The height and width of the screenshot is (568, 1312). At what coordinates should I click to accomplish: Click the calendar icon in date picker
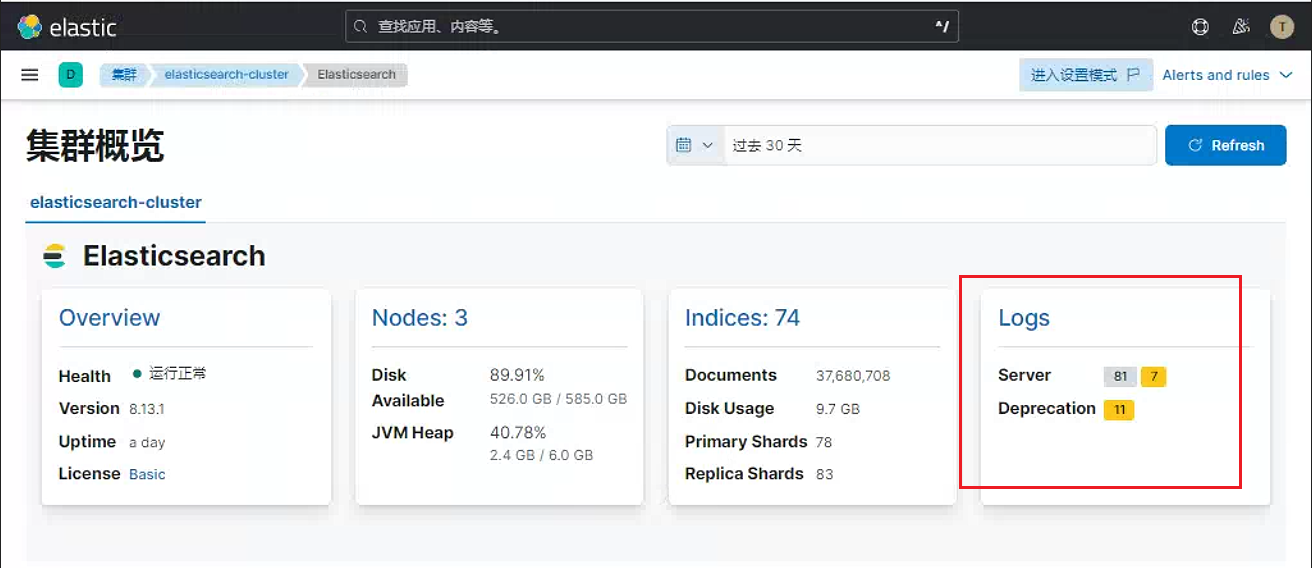[684, 145]
